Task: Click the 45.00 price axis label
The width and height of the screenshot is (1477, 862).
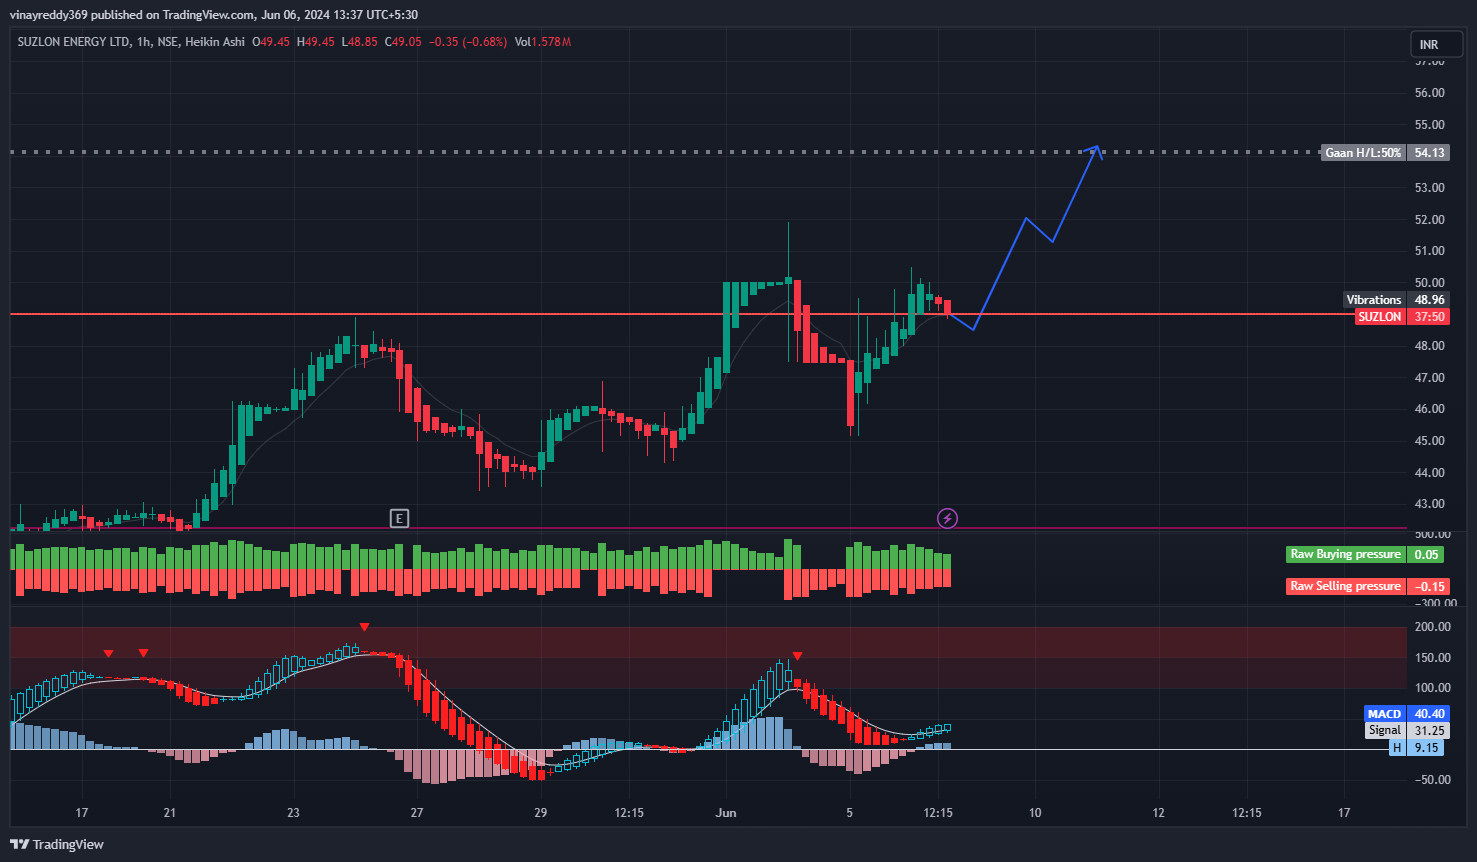Action: pos(1429,441)
